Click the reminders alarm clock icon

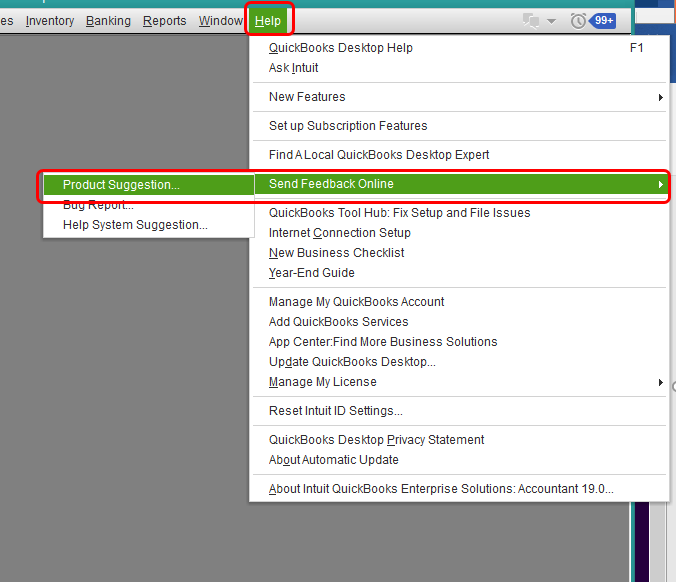pyautogui.click(x=578, y=21)
